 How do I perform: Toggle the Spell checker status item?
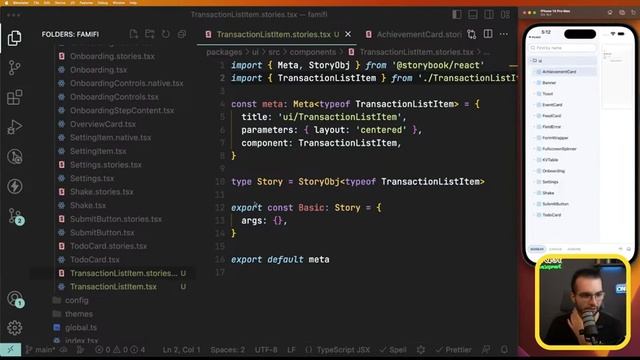393,350
